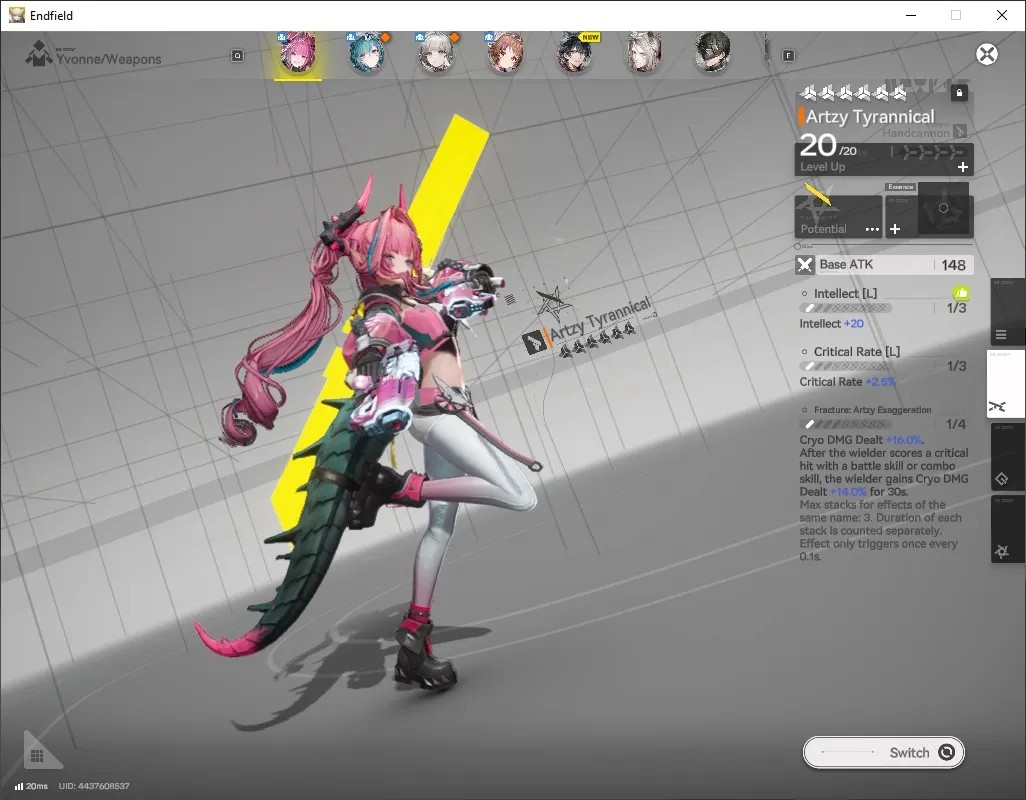Viewport: 1026px width, 800px height.
Task: Open Potential options via the three dots
Action: [872, 229]
